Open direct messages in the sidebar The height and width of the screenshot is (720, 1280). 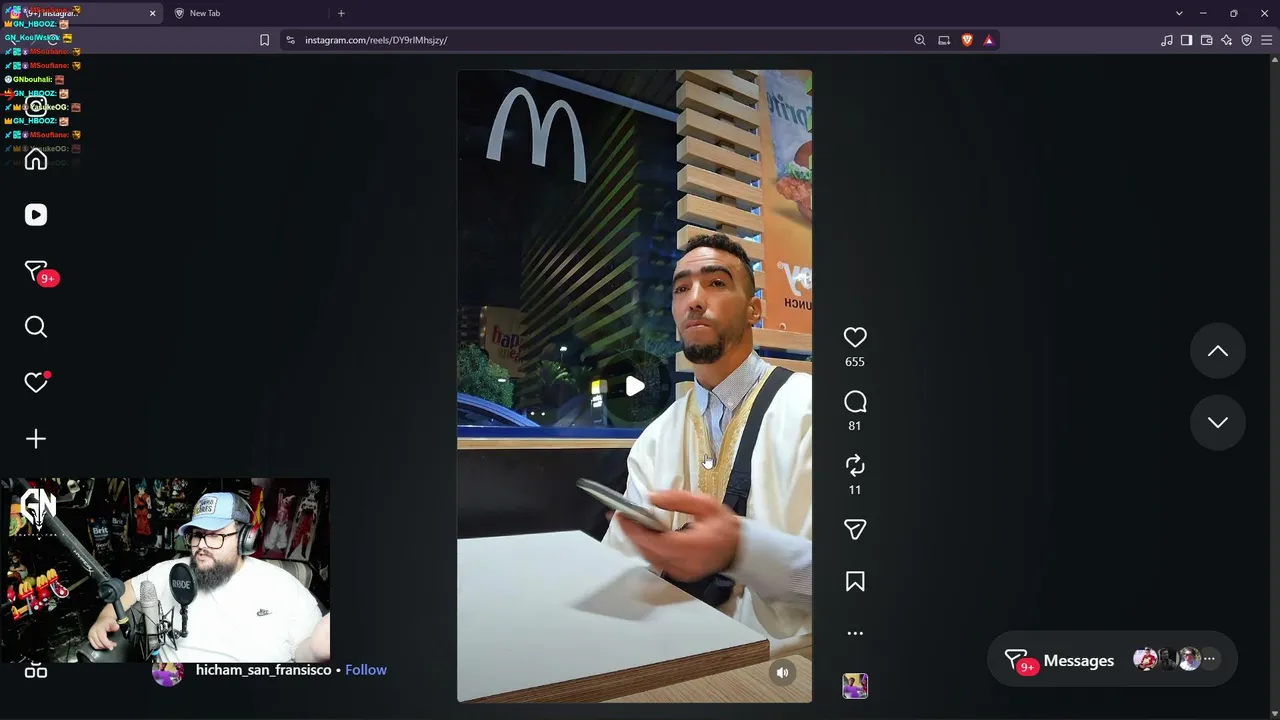point(36,271)
